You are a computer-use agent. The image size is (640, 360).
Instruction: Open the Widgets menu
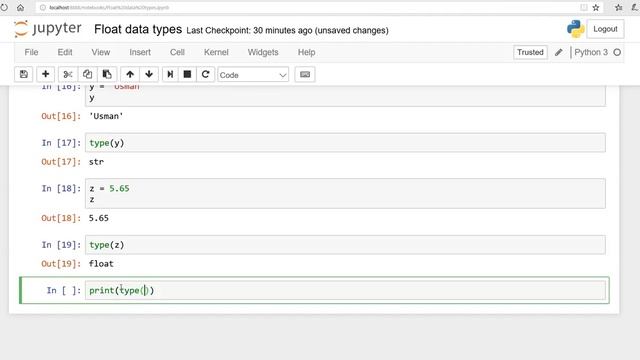[263, 52]
